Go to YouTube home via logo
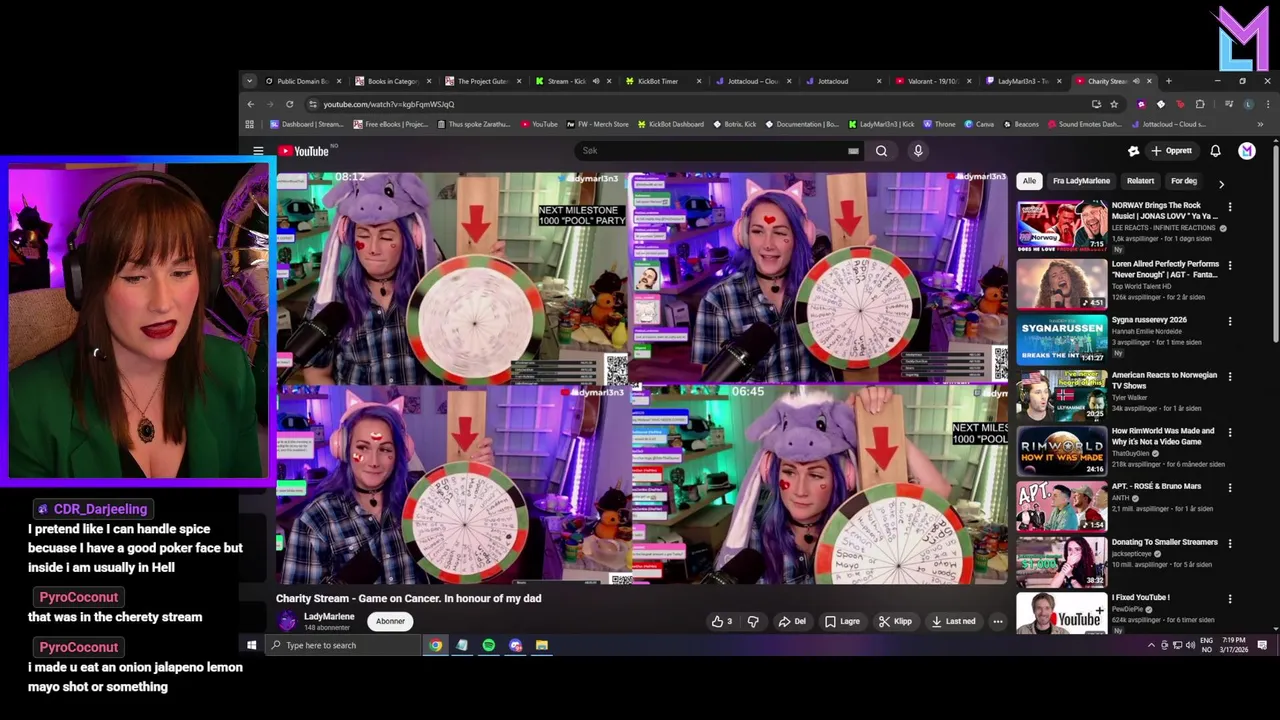Viewport: 1280px width, 720px height. [x=304, y=151]
